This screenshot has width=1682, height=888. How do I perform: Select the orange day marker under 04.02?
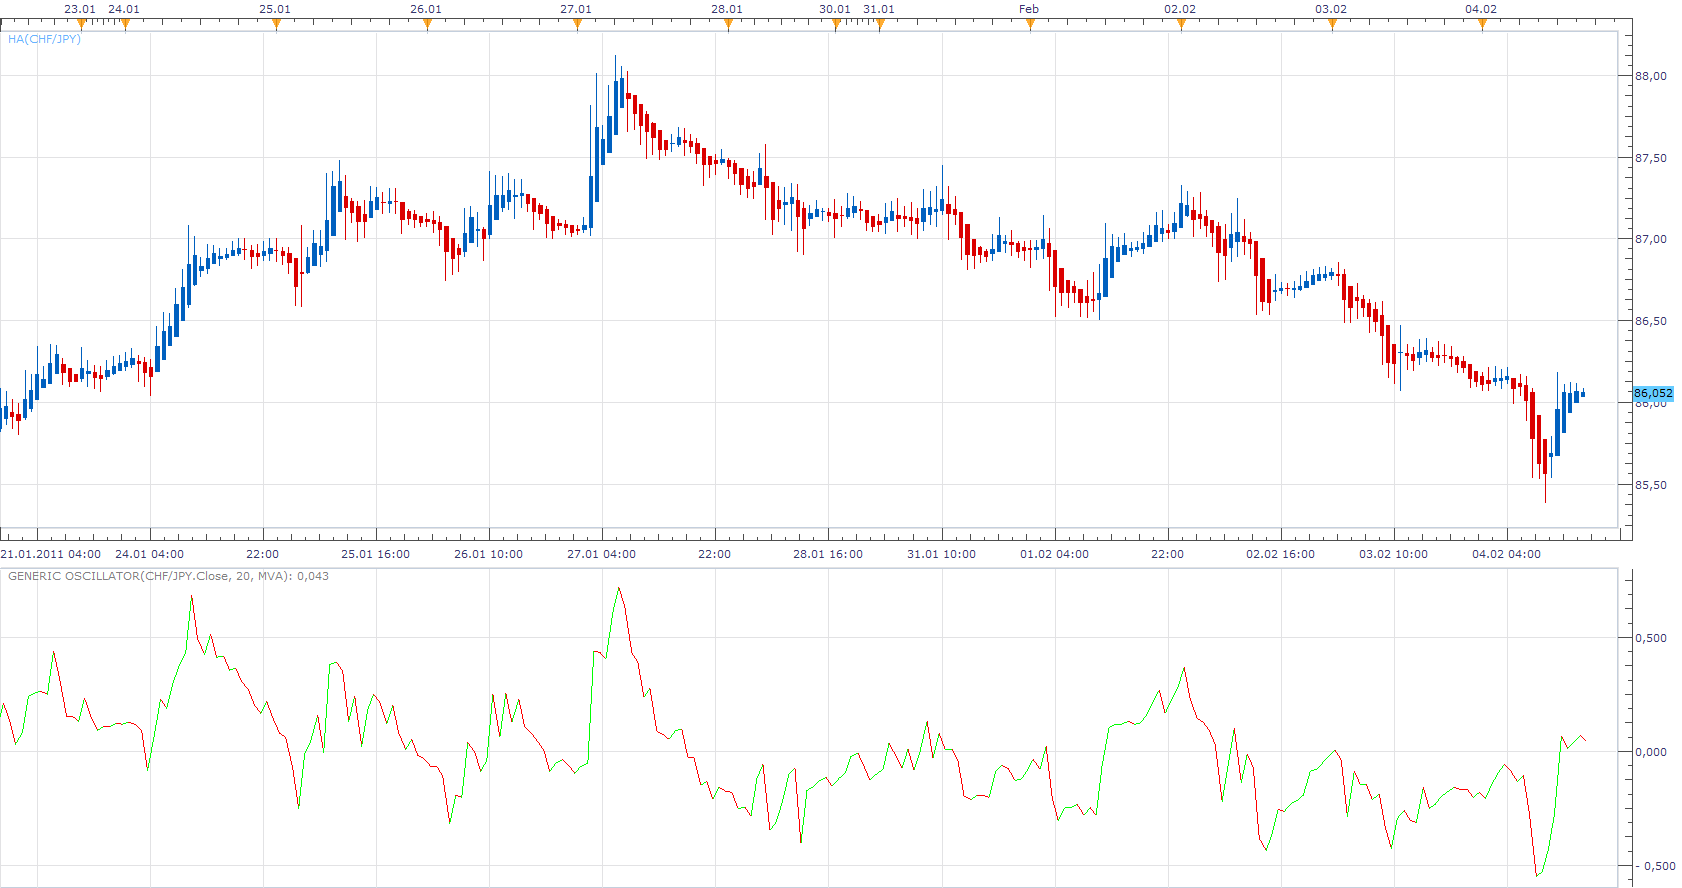pyautogui.click(x=1482, y=24)
